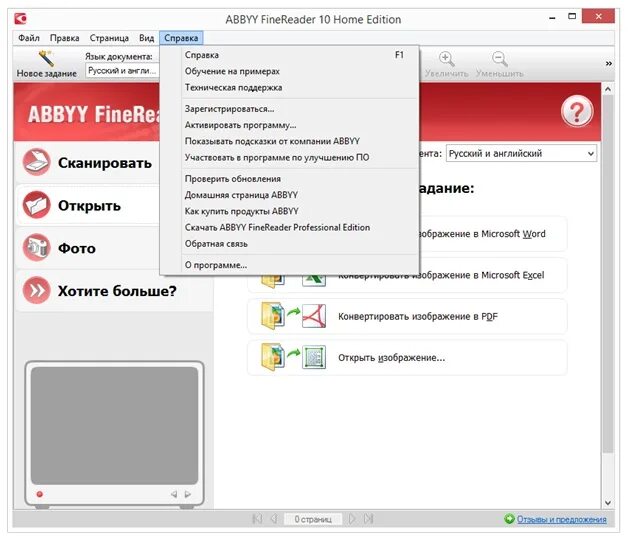Choose Обратная связь menu item
The image size is (628, 540).
290,244
